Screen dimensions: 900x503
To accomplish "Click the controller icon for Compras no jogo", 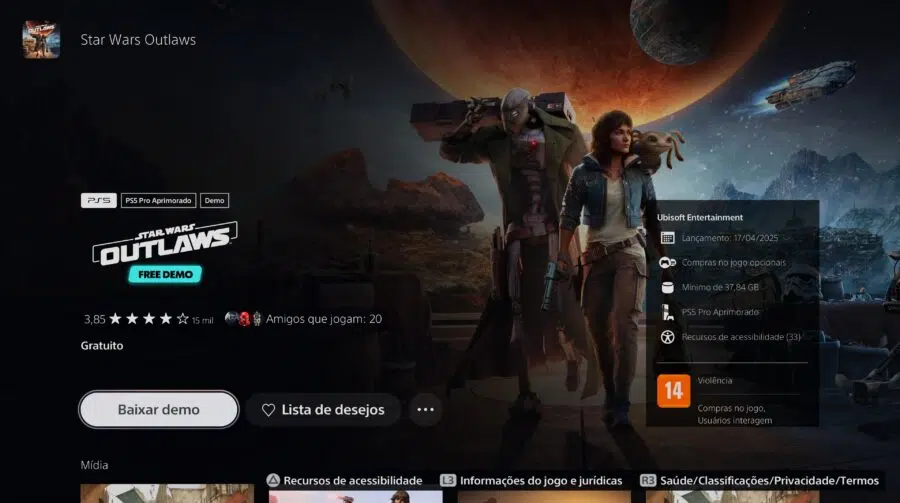I will tap(667, 263).
